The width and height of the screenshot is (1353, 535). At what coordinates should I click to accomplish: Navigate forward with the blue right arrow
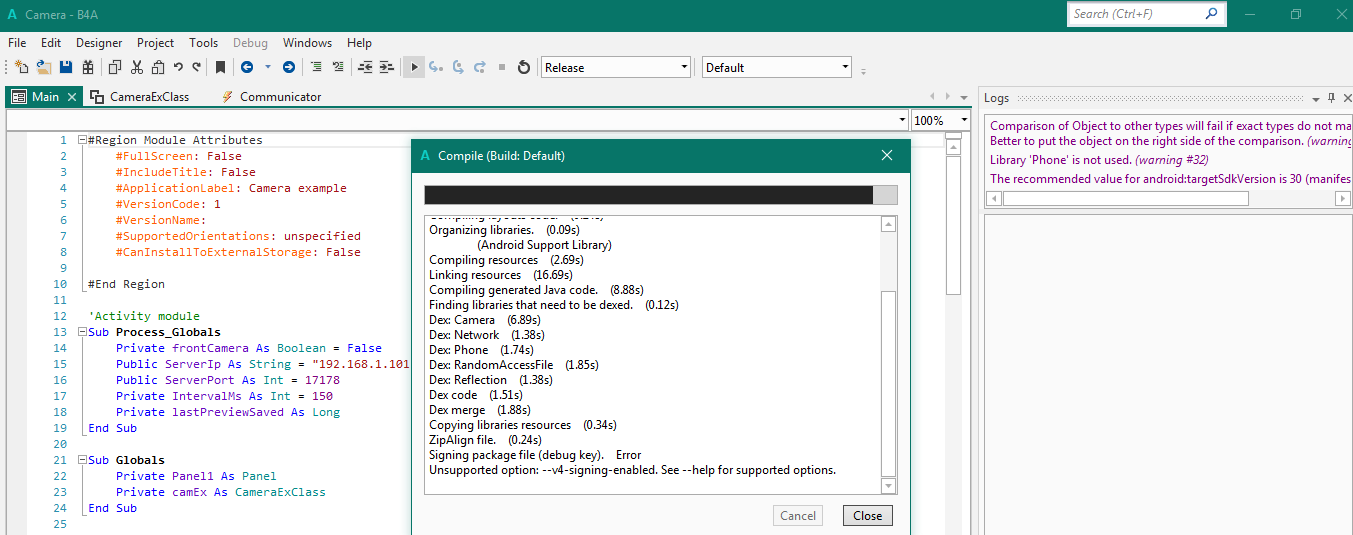pos(289,67)
